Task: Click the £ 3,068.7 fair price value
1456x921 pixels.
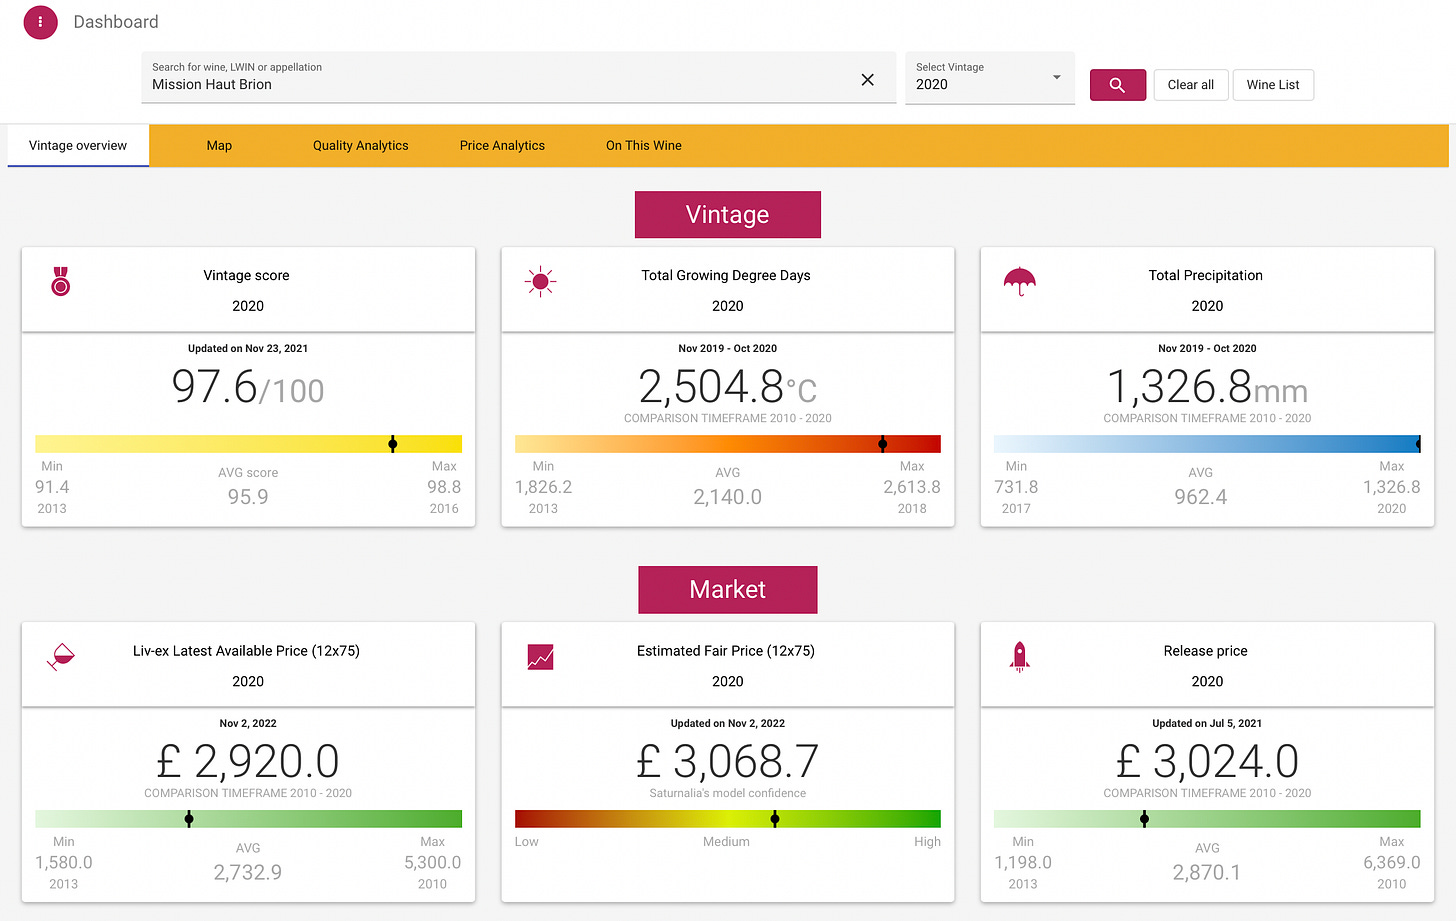Action: pos(727,762)
